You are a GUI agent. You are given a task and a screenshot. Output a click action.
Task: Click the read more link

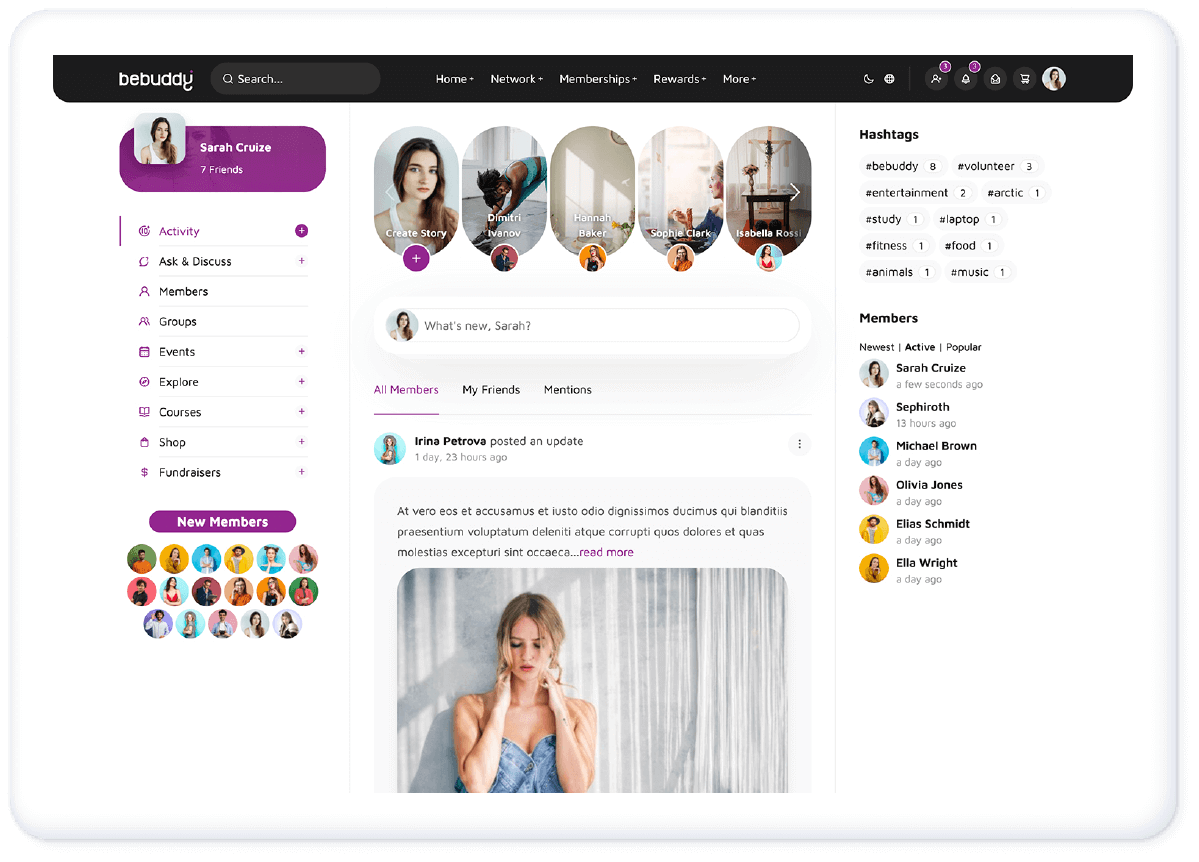(606, 552)
